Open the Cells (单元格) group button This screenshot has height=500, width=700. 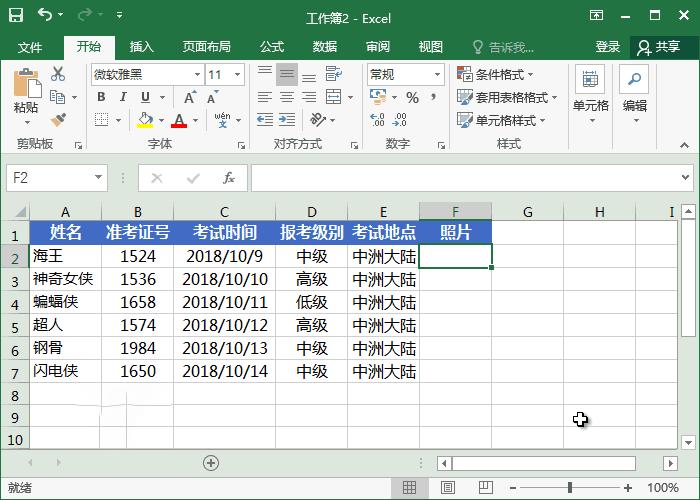coord(590,96)
